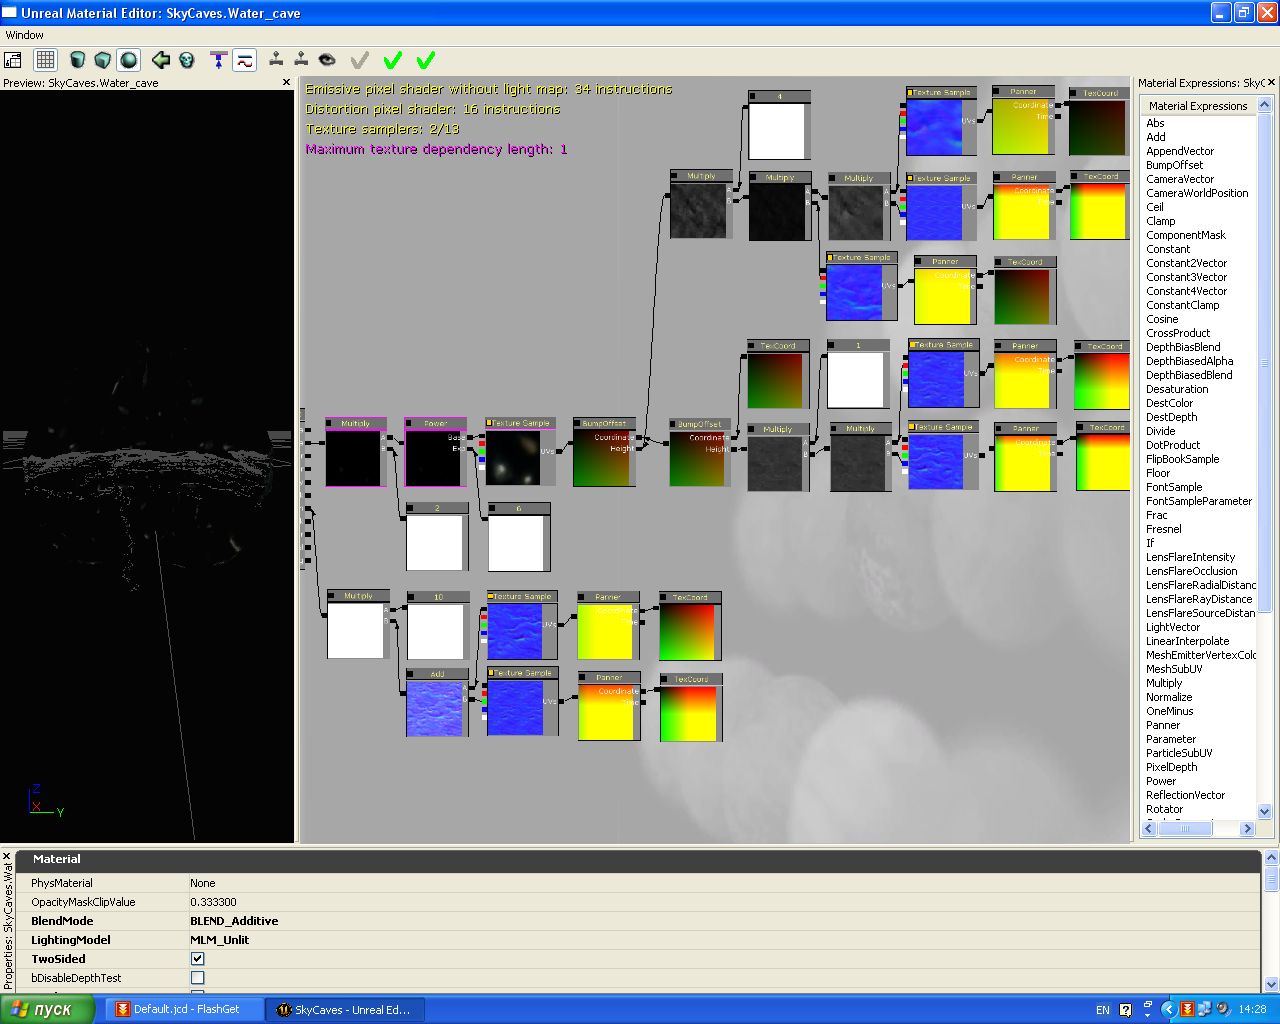This screenshot has height=1024, width=1280.
Task: Click the eye icon in toolbar
Action: 327,60
